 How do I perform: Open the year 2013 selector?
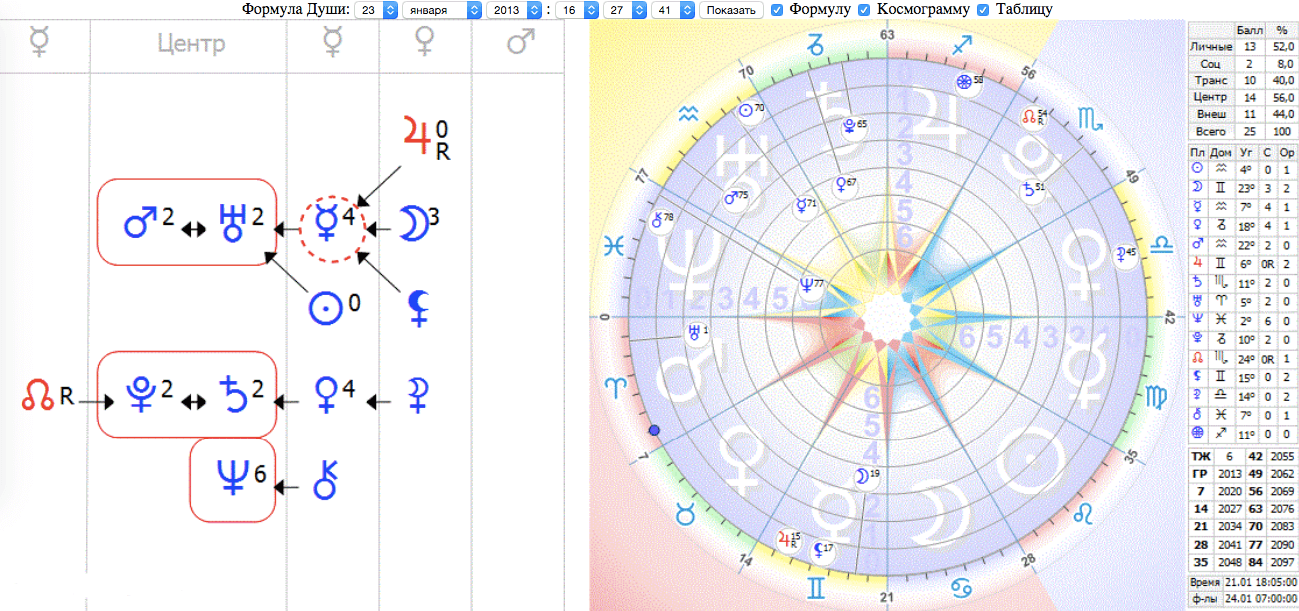[x=513, y=10]
